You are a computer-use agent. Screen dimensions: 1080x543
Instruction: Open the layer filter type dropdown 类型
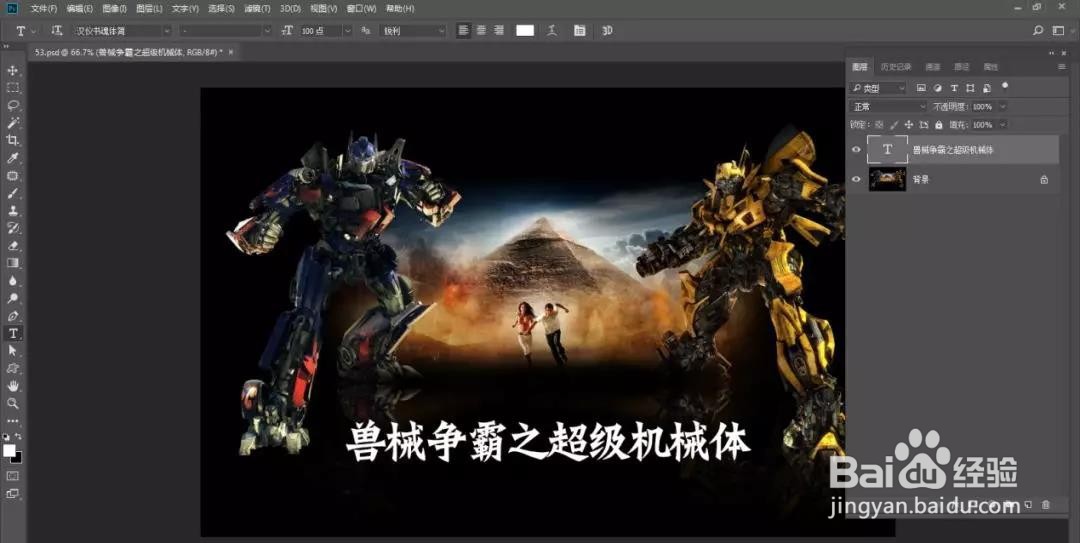878,88
